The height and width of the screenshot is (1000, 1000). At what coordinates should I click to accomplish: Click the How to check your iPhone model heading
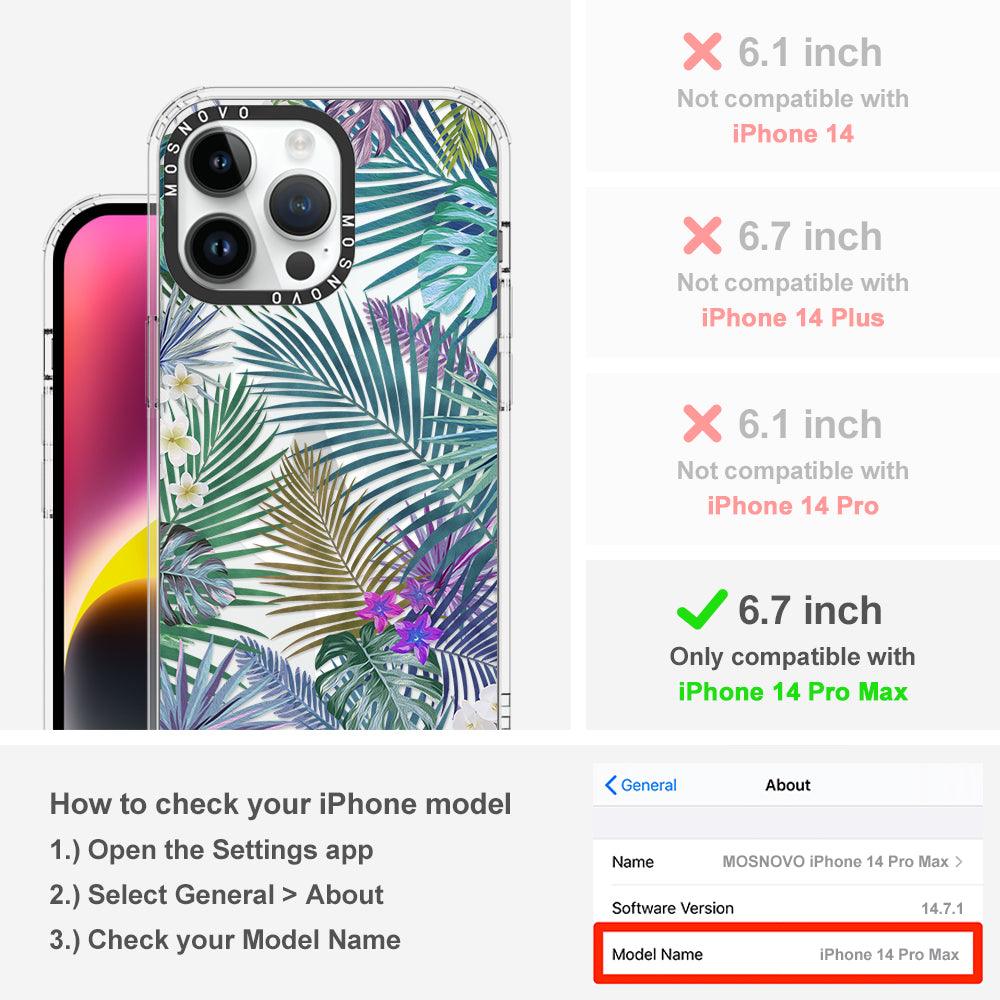point(281,804)
